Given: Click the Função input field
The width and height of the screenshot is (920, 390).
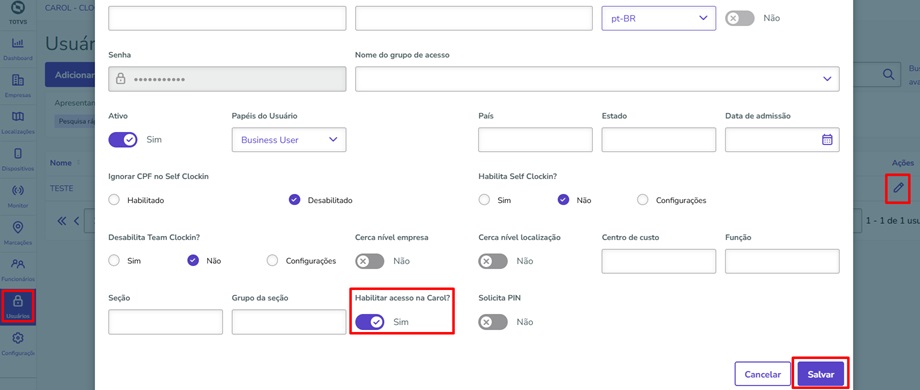Looking at the screenshot, I should 782,261.
